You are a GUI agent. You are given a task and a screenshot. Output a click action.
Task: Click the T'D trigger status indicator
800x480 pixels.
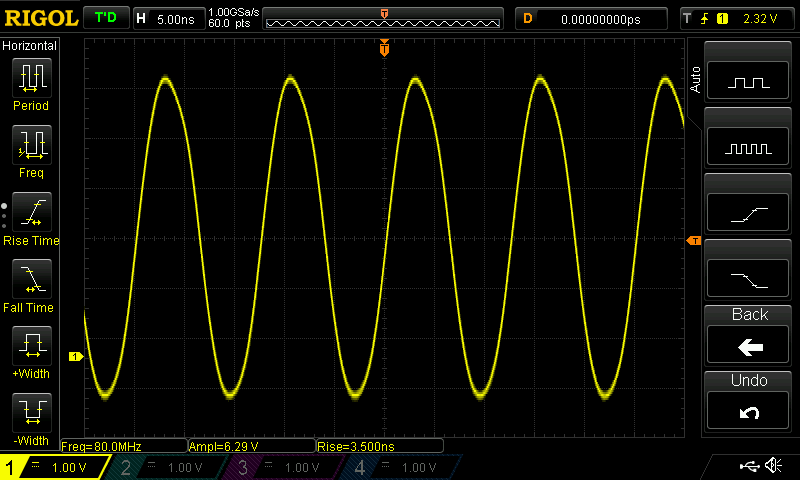tap(106, 18)
